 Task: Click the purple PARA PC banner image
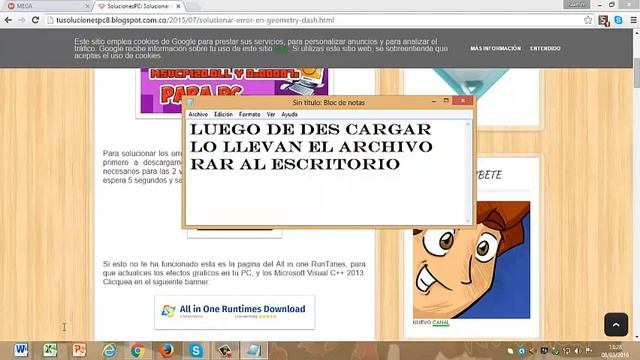[234, 91]
